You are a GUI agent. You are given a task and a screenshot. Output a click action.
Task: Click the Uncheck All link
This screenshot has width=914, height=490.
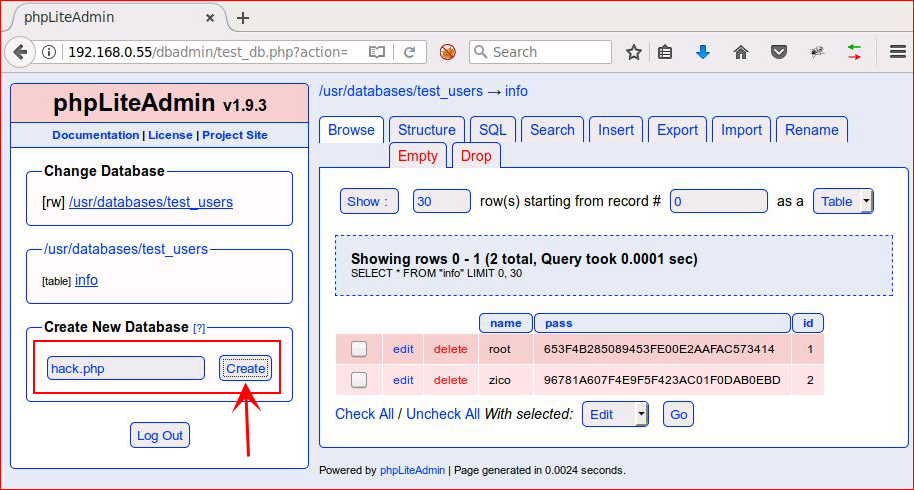coord(443,414)
